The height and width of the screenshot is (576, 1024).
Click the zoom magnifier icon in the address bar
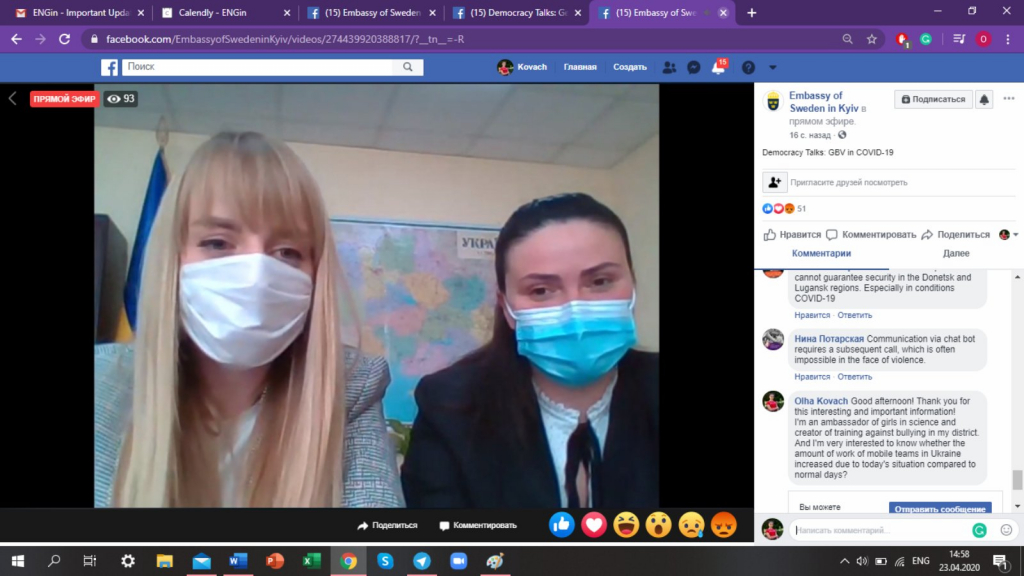[848, 39]
